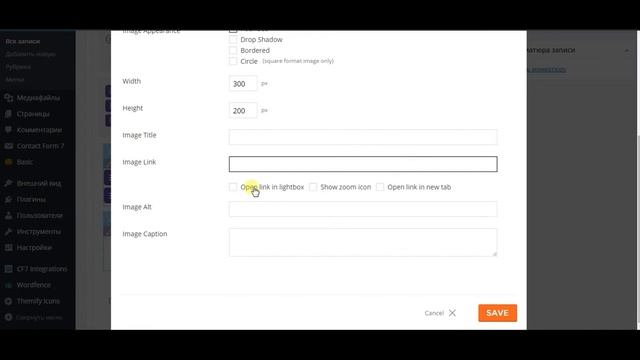Click the Cancel text link
The width and height of the screenshot is (640, 360).
point(434,313)
